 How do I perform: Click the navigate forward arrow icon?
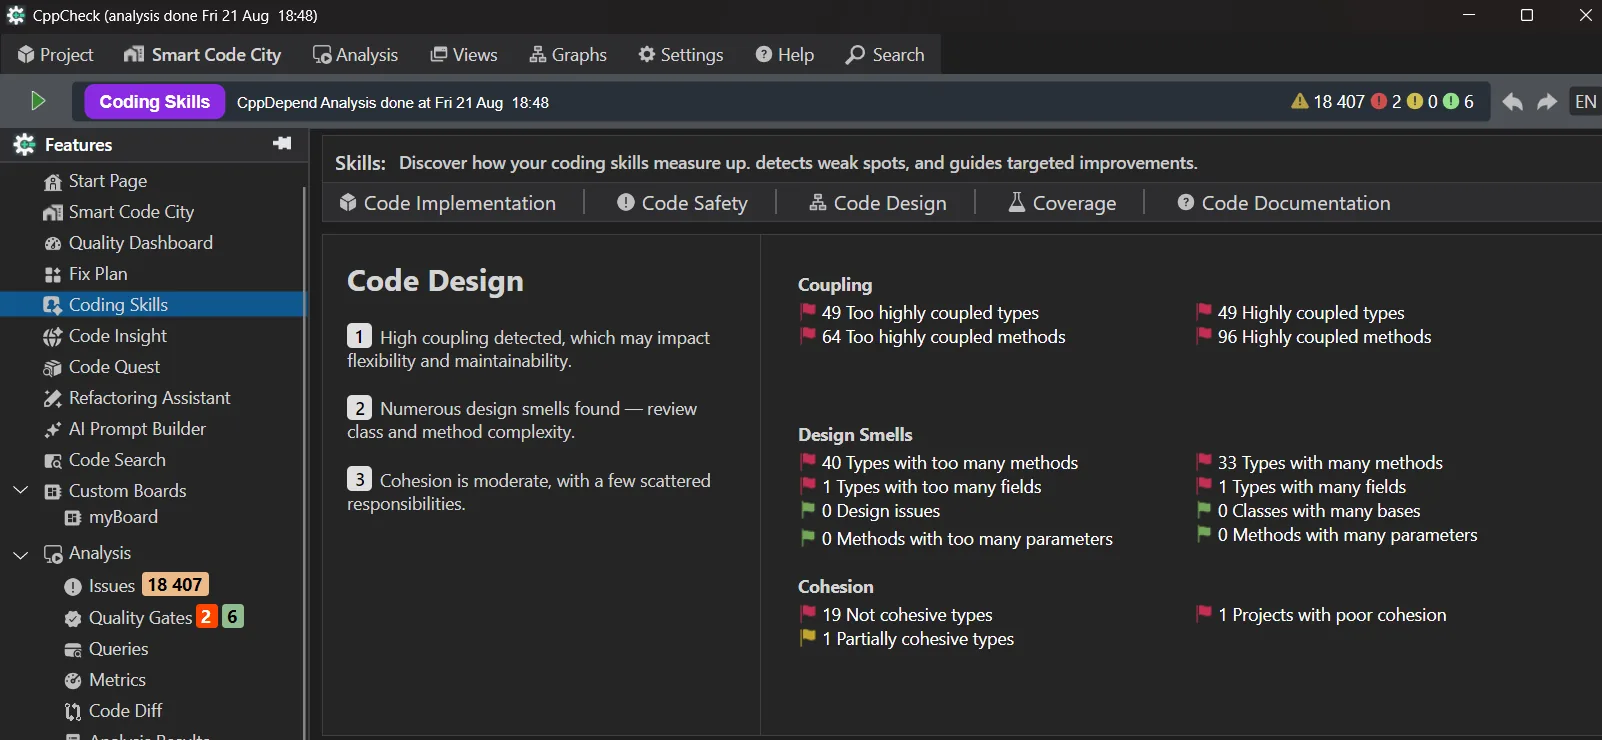pyautogui.click(x=1547, y=102)
